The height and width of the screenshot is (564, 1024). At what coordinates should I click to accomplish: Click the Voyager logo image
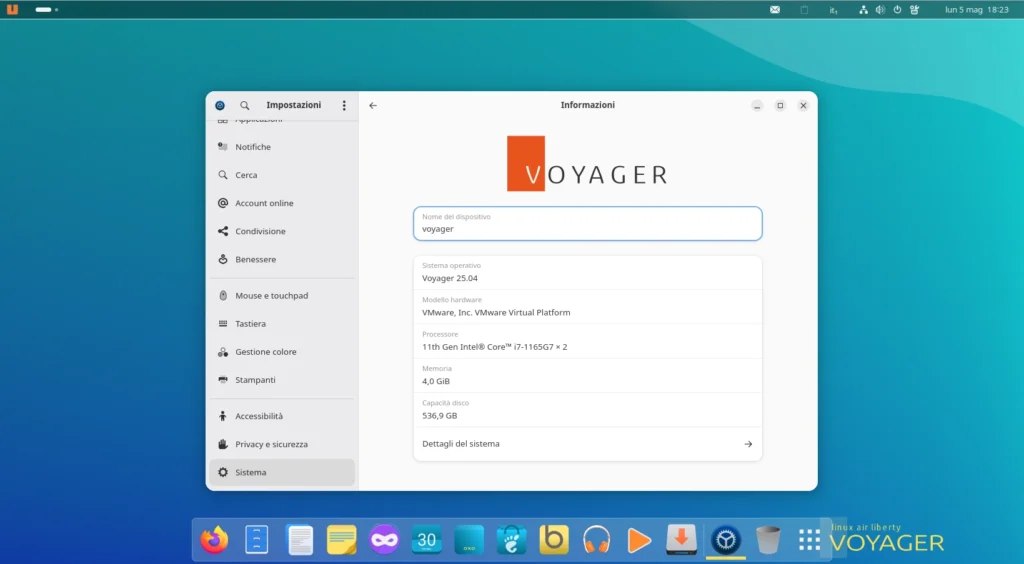click(587, 164)
